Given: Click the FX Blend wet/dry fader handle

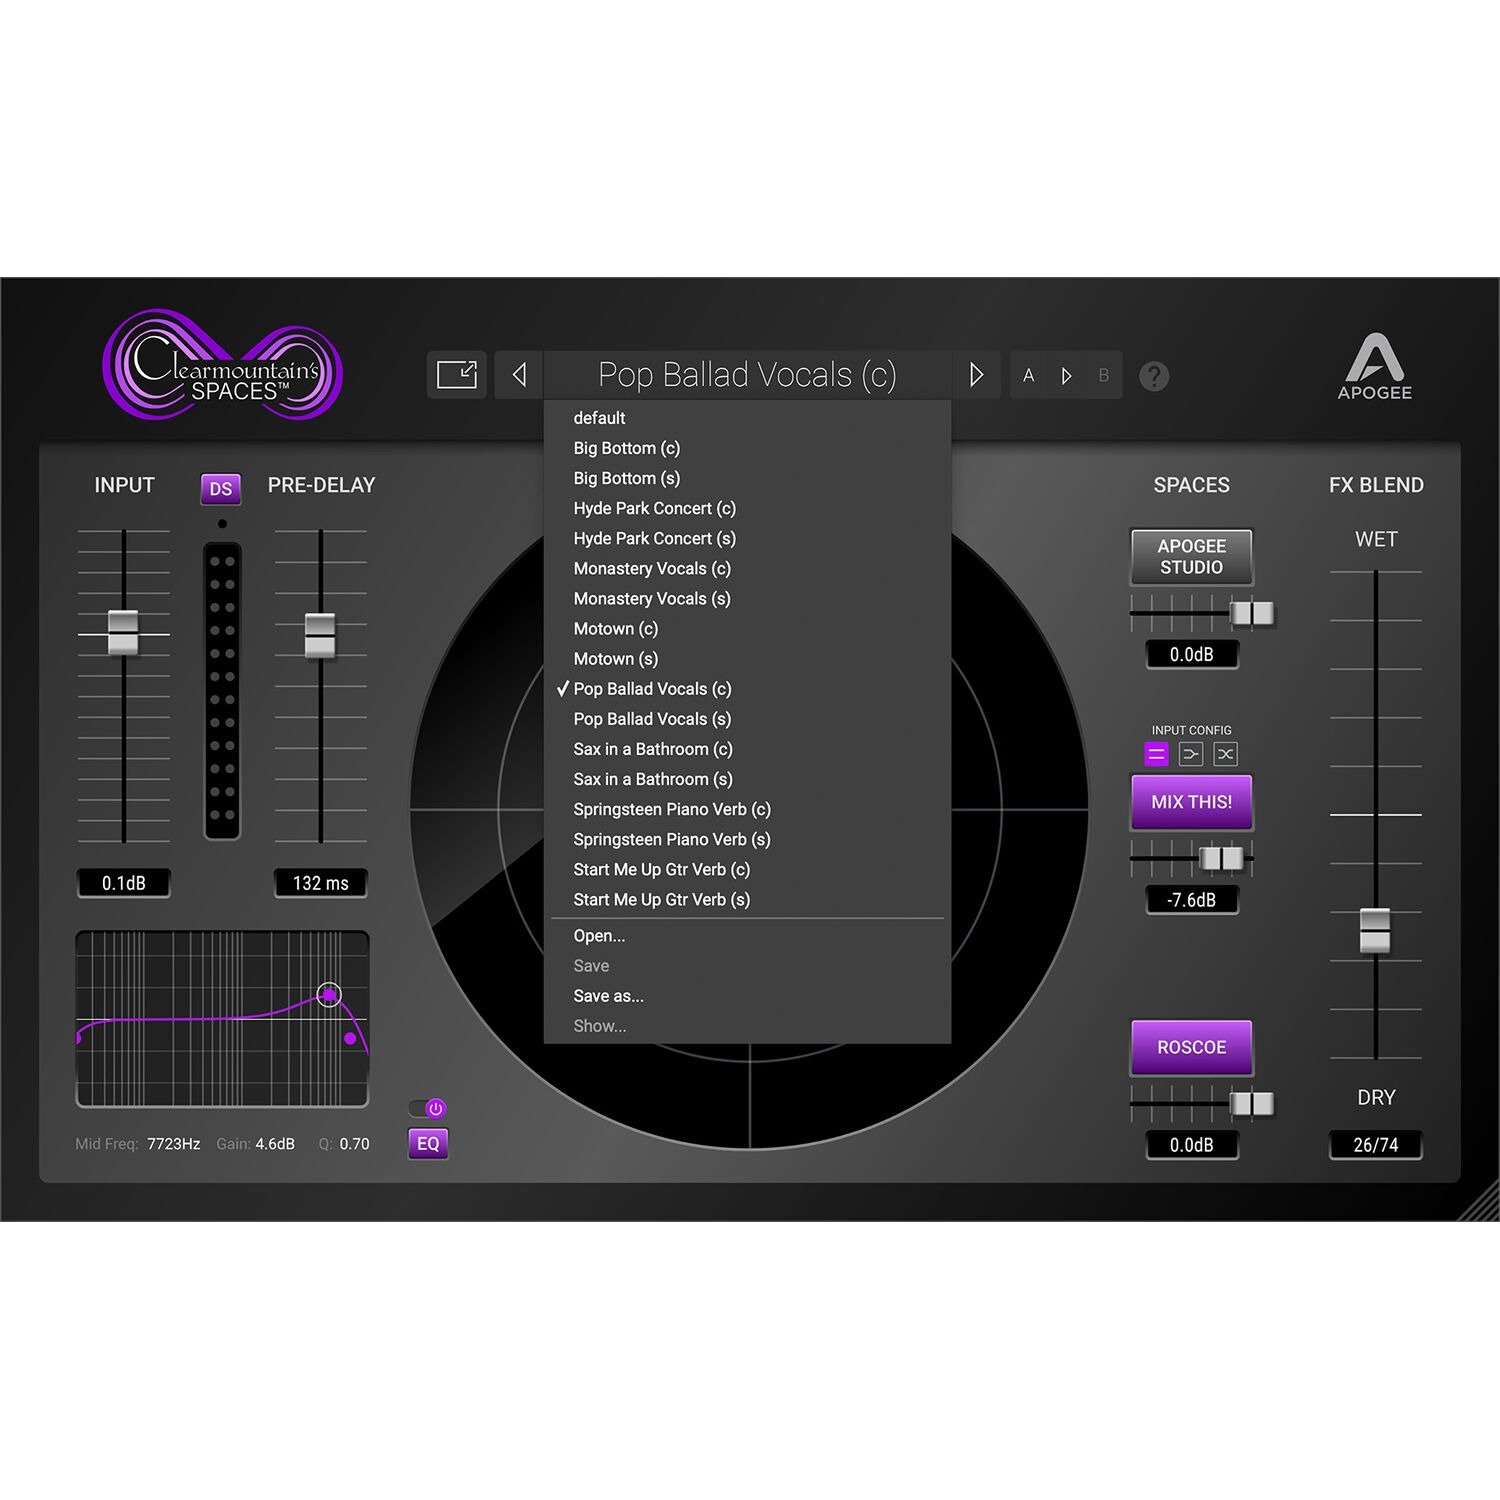Looking at the screenshot, I should pos(1375,930).
